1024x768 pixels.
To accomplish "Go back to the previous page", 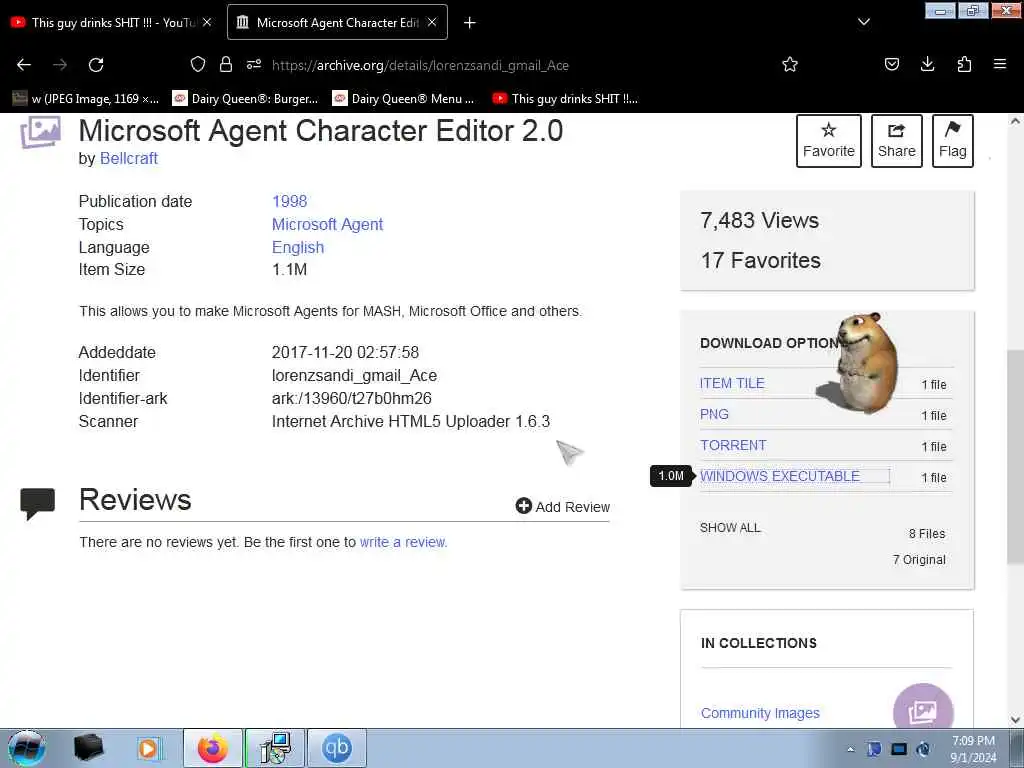I will (x=24, y=65).
